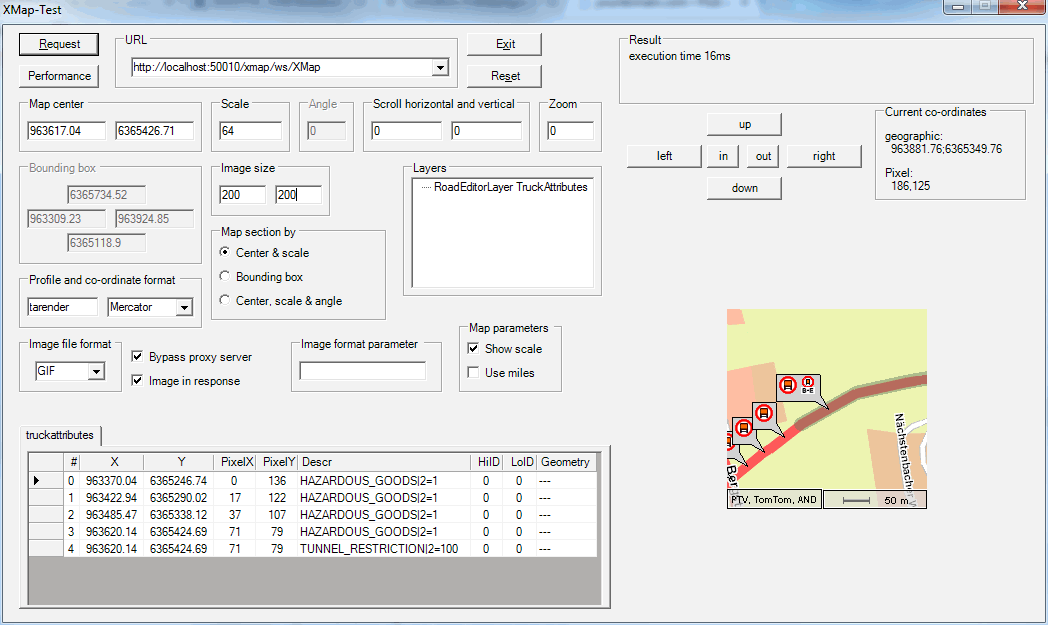Toggle the Bypass proxy server checkbox

click(x=140, y=357)
